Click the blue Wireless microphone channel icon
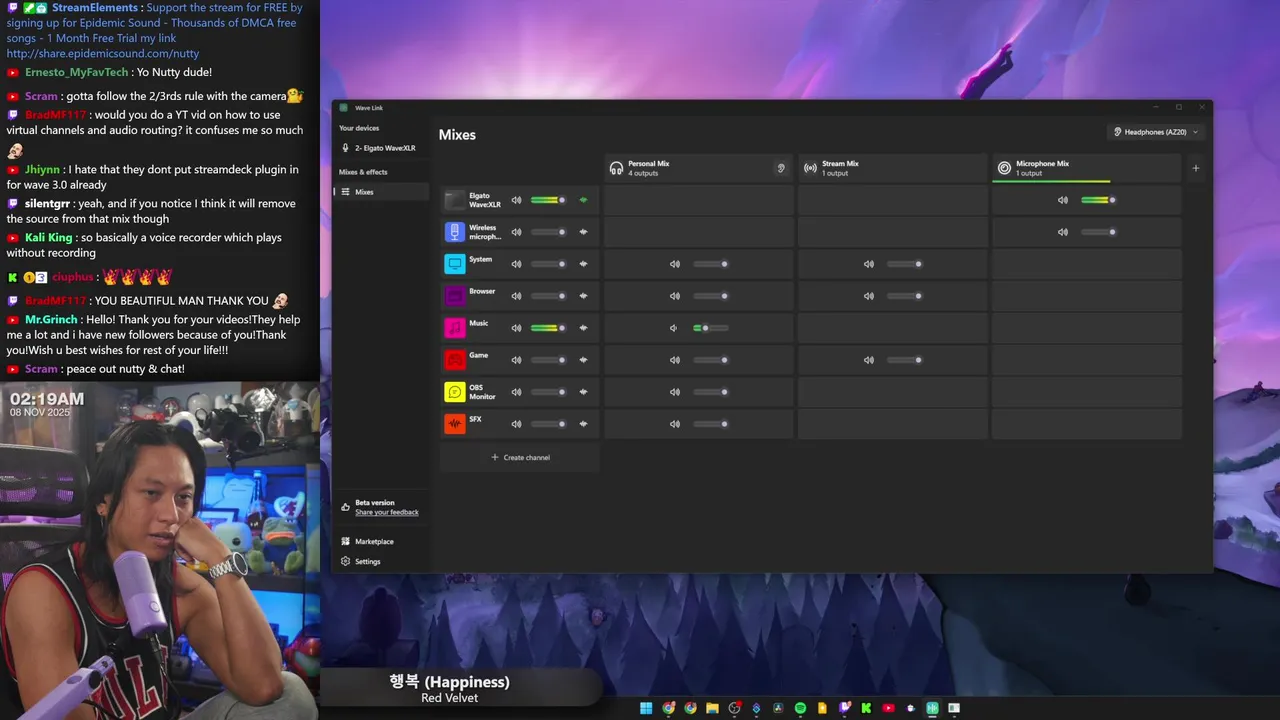This screenshot has width=1280, height=720. click(454, 232)
